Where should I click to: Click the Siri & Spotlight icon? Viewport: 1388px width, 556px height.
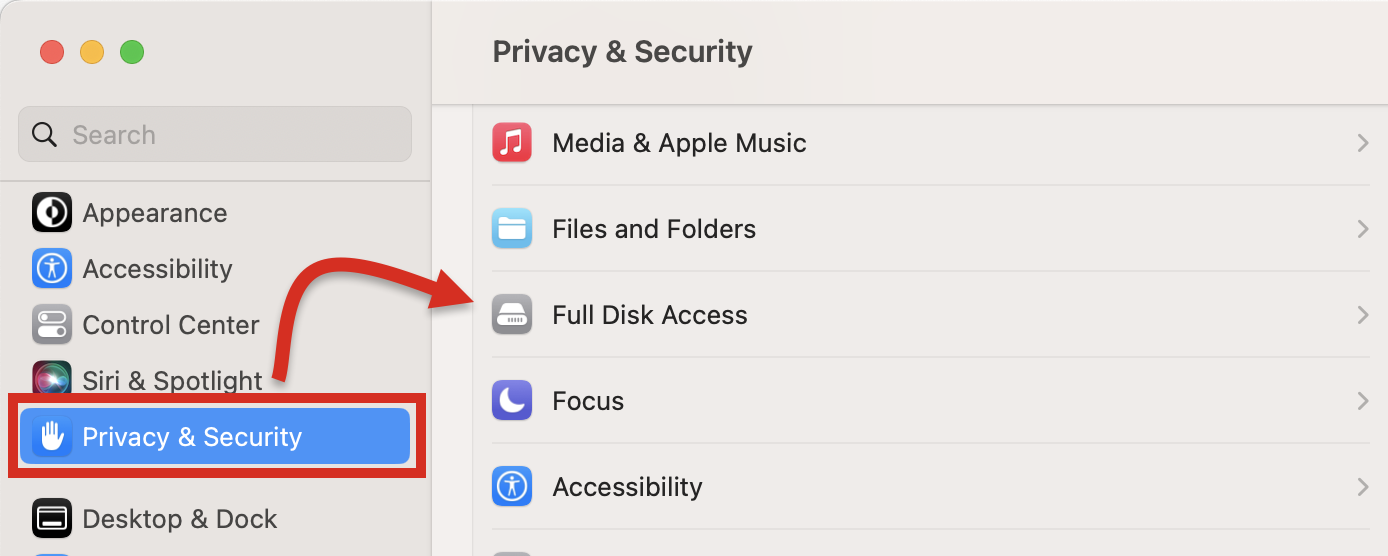[x=52, y=379]
